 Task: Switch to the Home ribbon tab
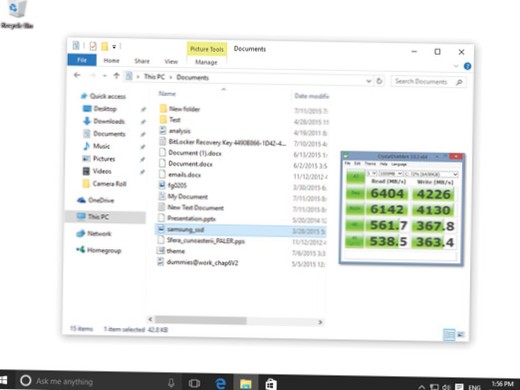coord(111,60)
